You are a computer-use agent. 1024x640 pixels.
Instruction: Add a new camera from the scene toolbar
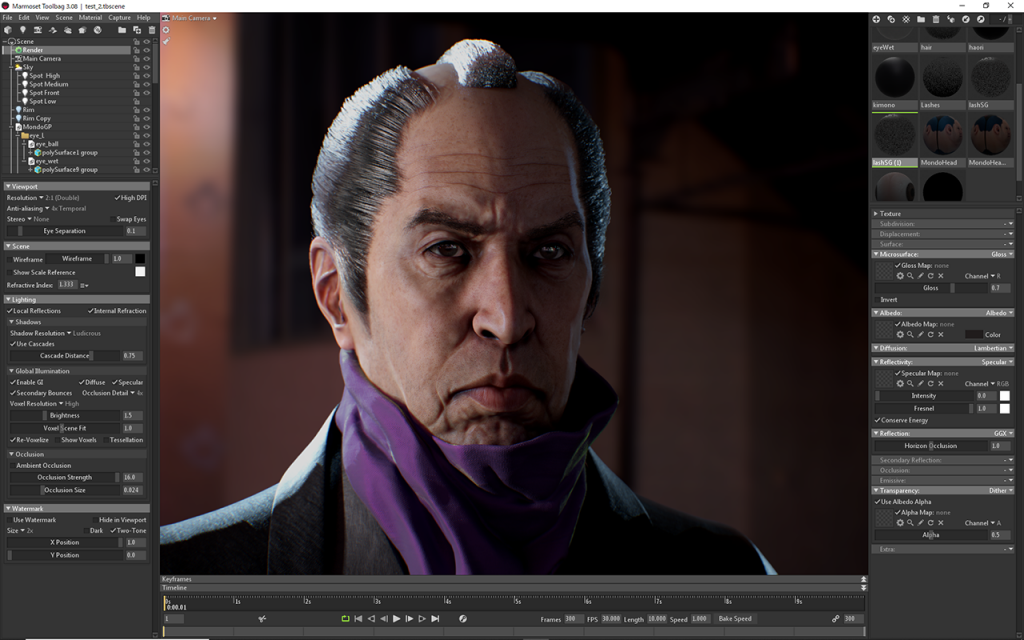[x=38, y=30]
